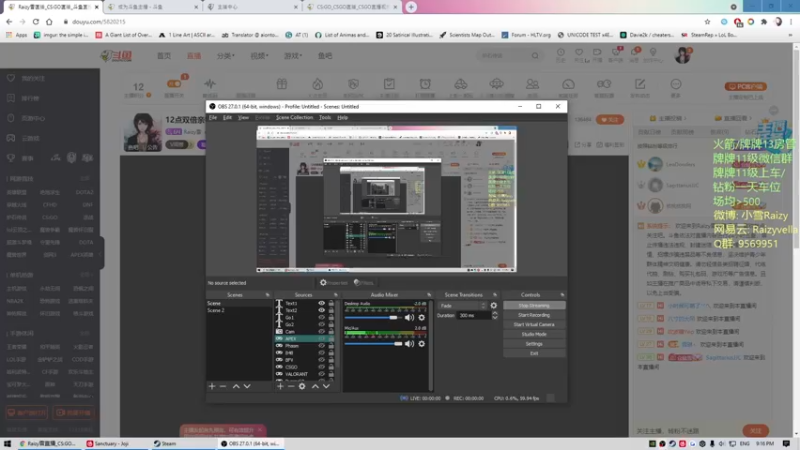
Task: Move source up in Sources list
Action: (x=315, y=386)
